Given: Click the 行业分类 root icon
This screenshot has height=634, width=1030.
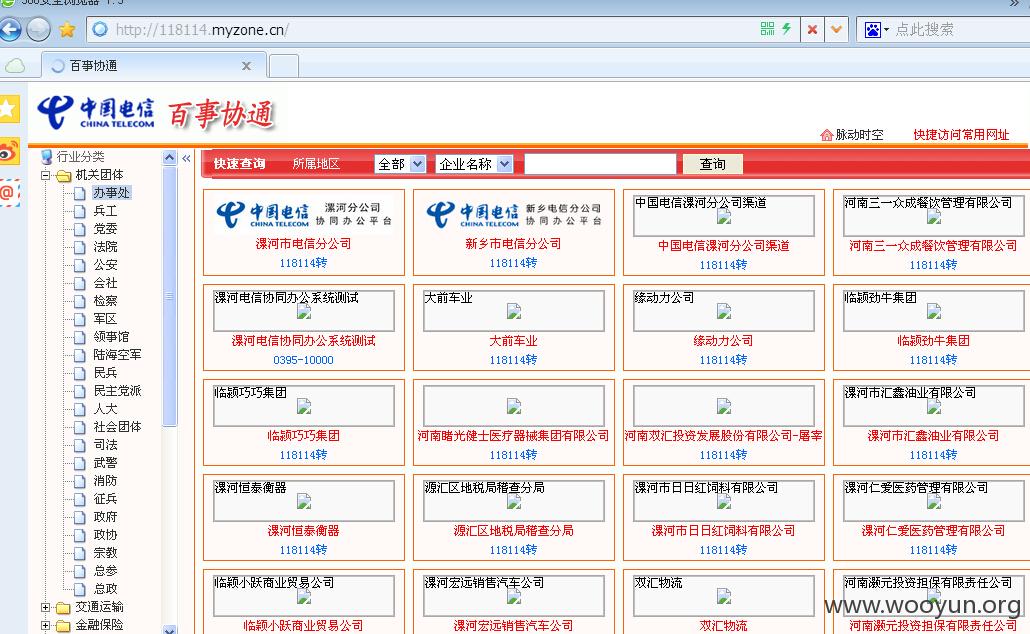Looking at the screenshot, I should click(x=46, y=157).
